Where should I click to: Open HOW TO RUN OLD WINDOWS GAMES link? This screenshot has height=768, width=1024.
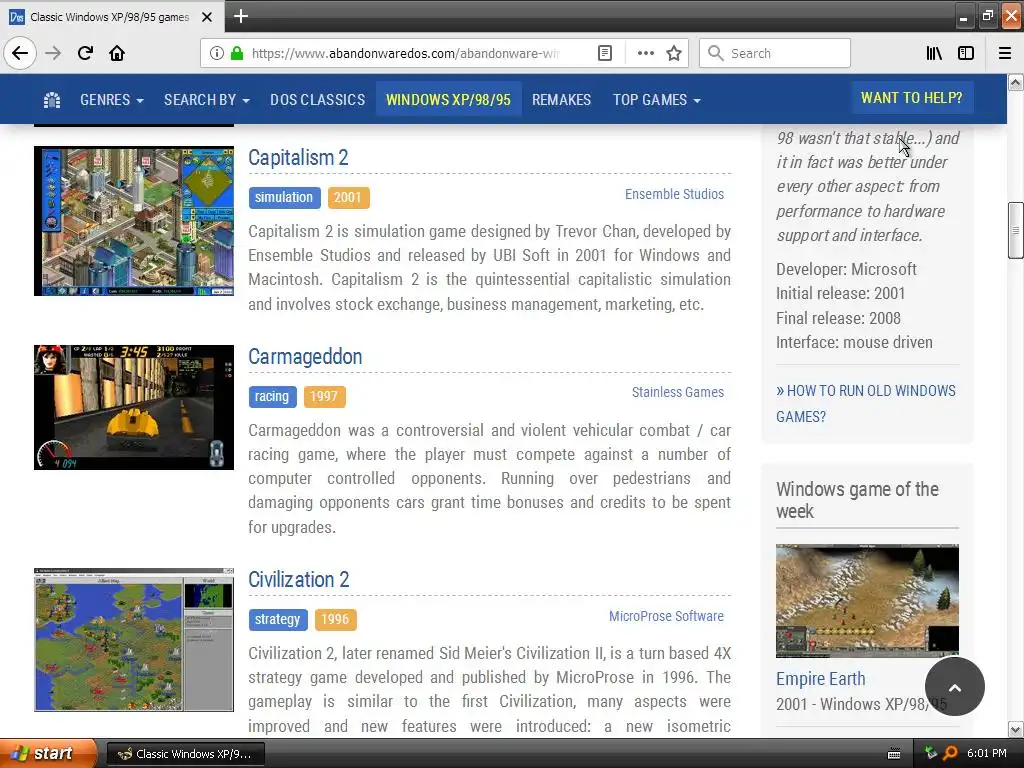866,404
